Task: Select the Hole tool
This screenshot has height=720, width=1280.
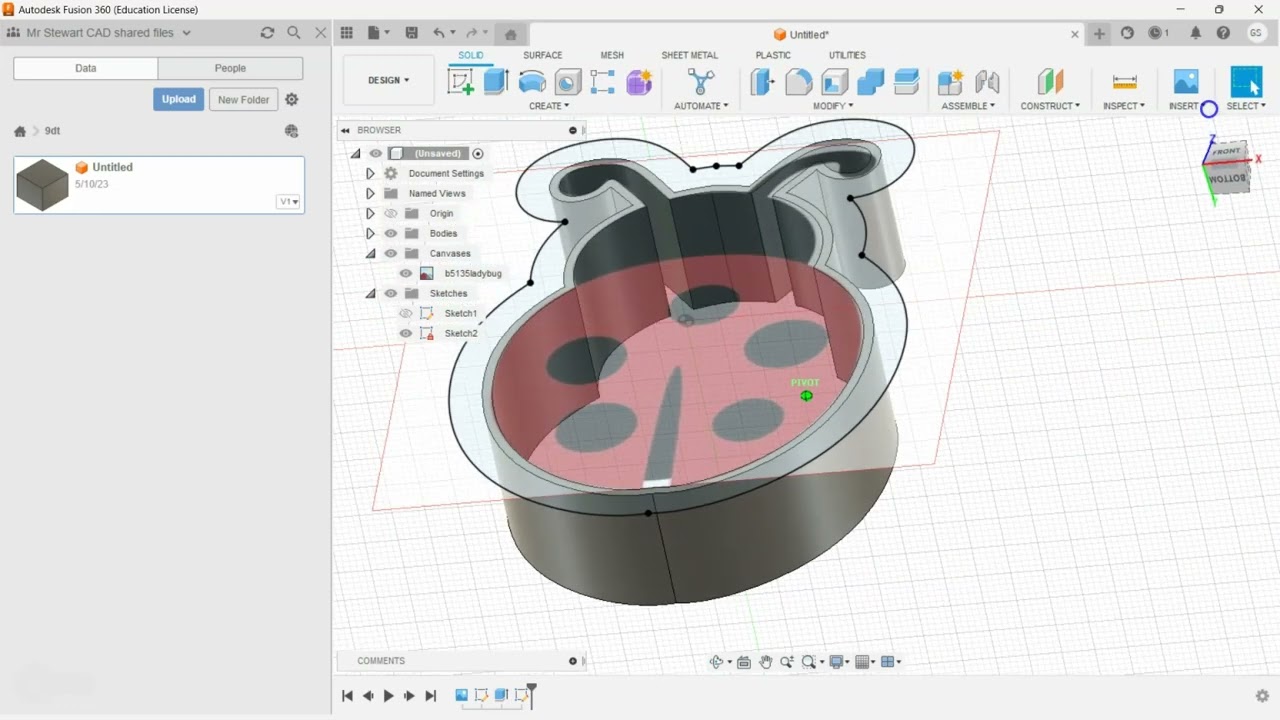Action: click(568, 82)
